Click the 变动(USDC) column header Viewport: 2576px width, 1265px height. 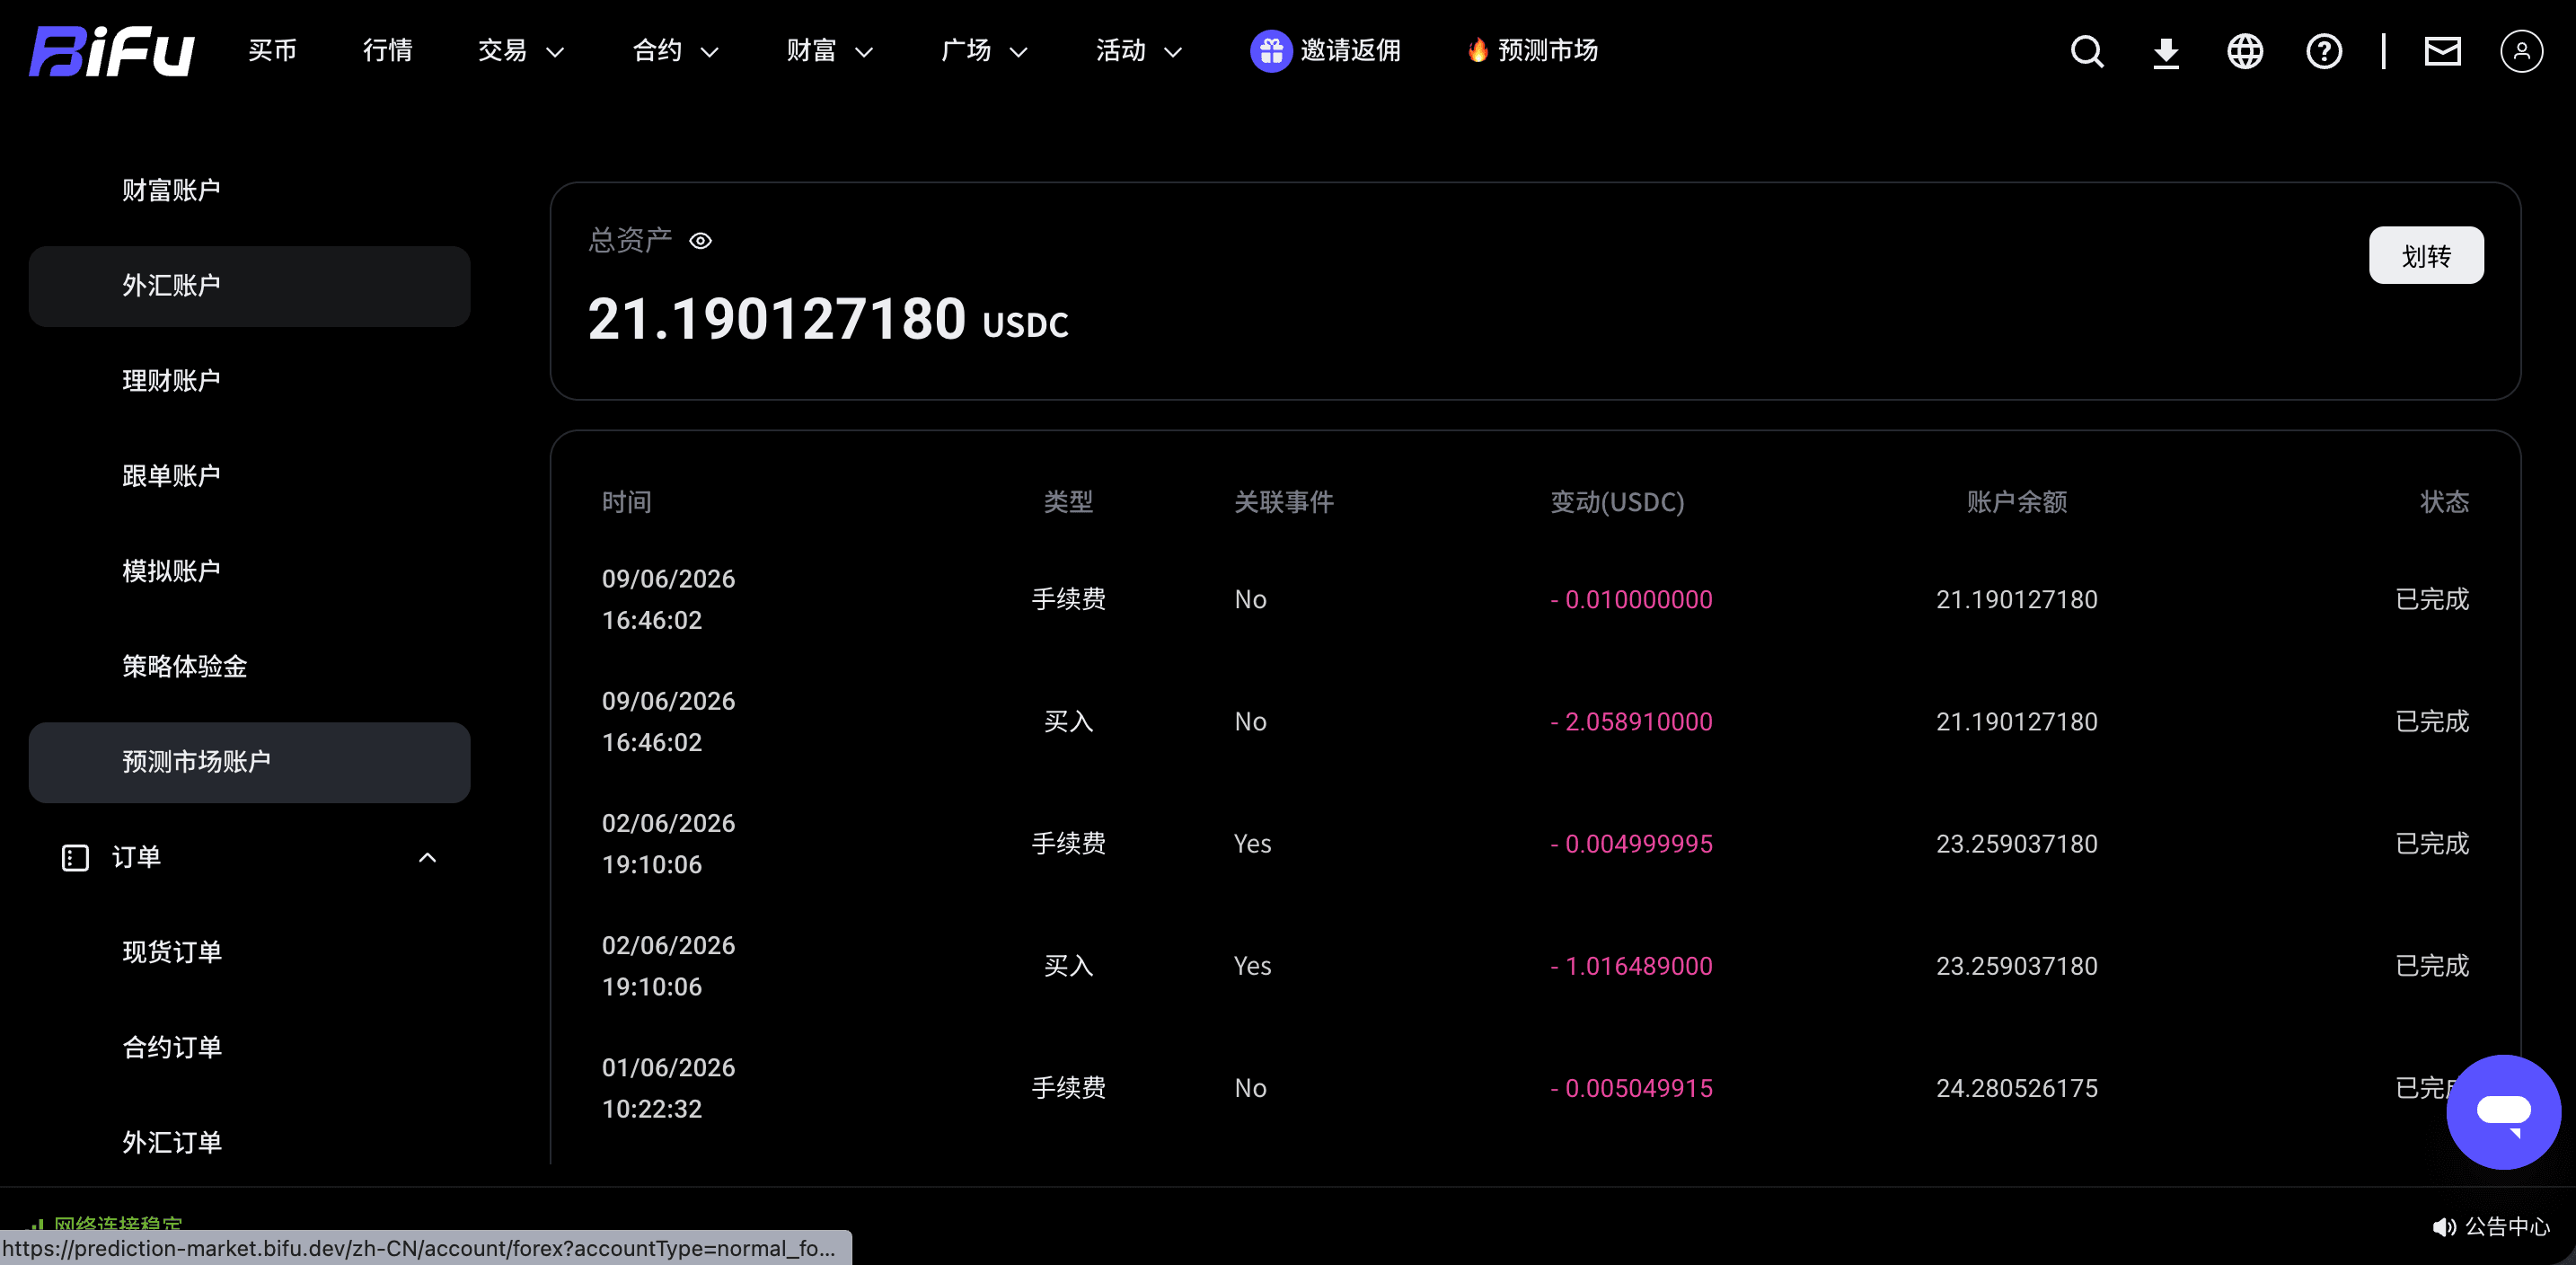pos(1617,502)
